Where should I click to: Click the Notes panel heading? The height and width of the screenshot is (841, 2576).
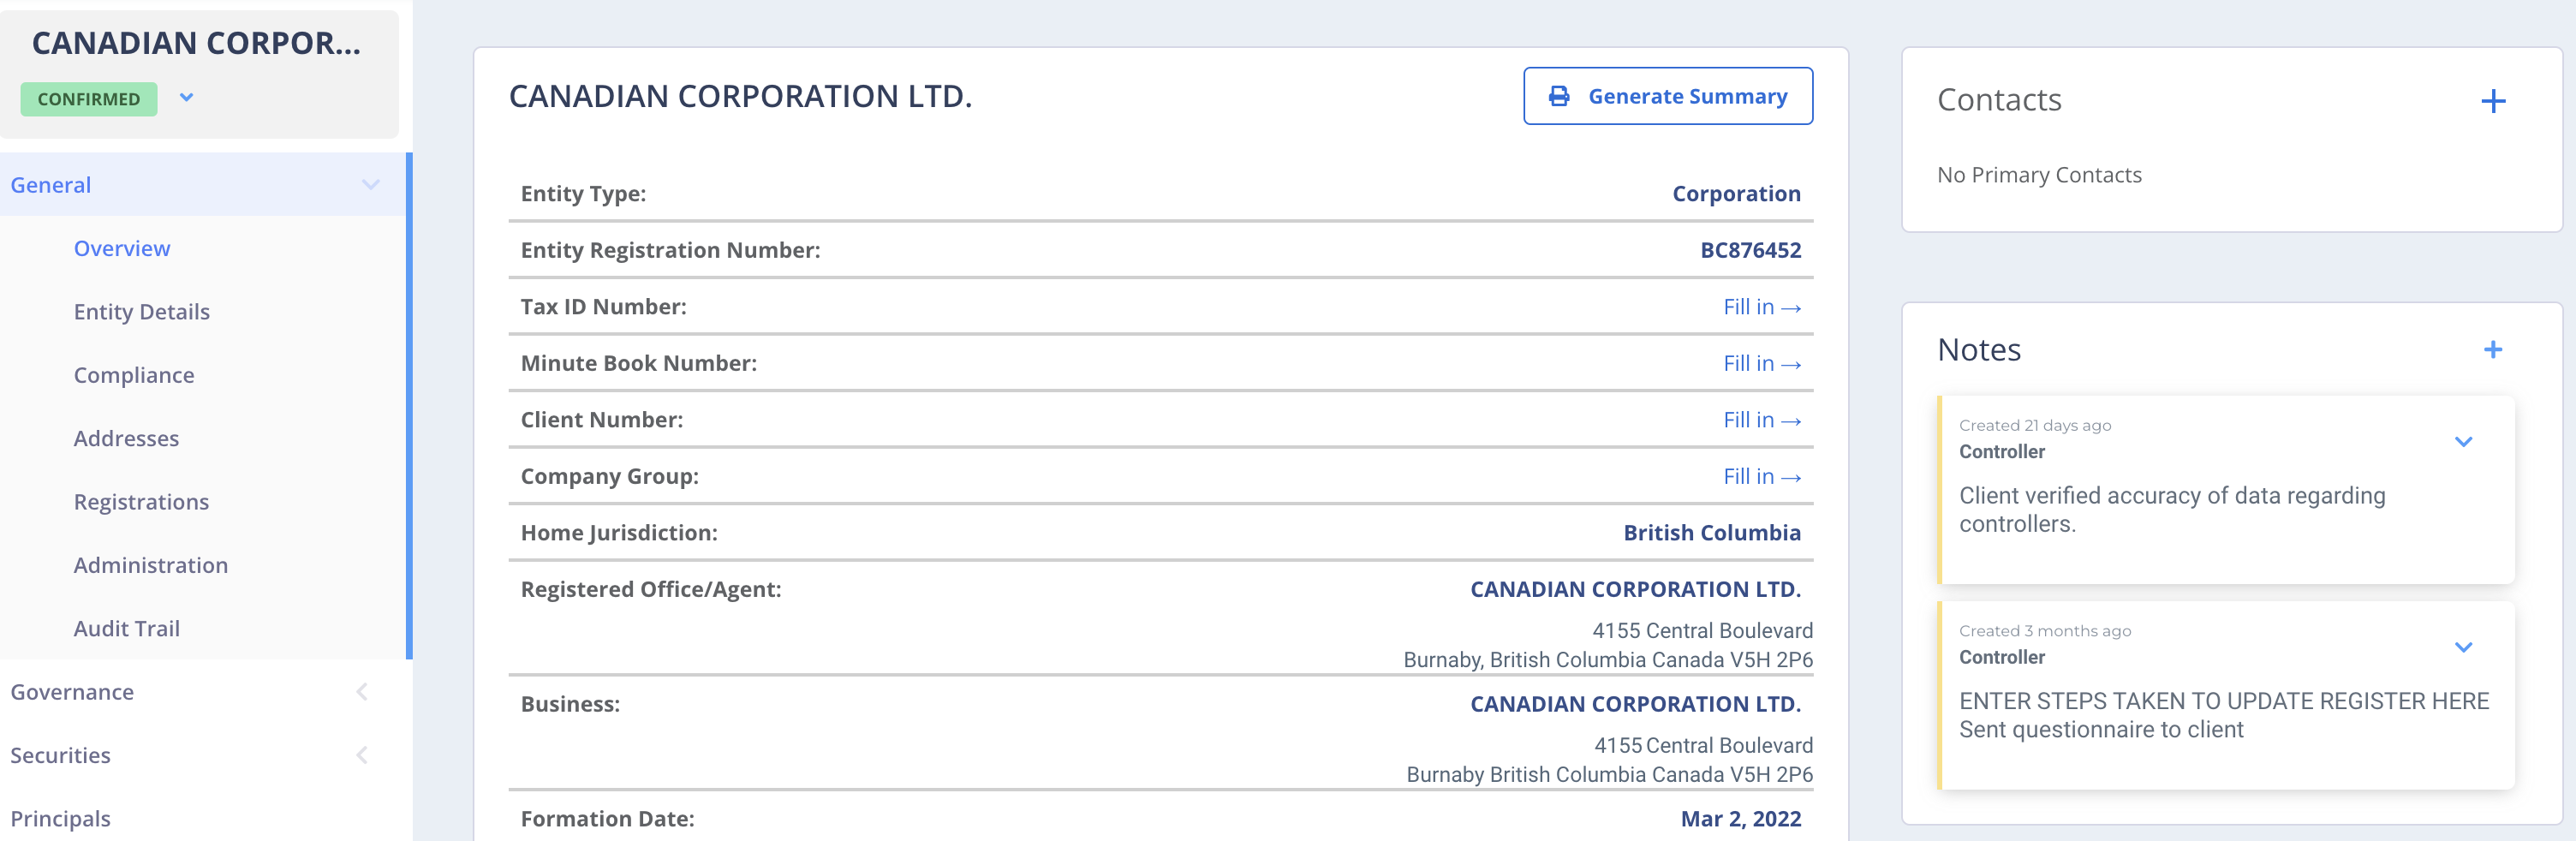click(1978, 350)
